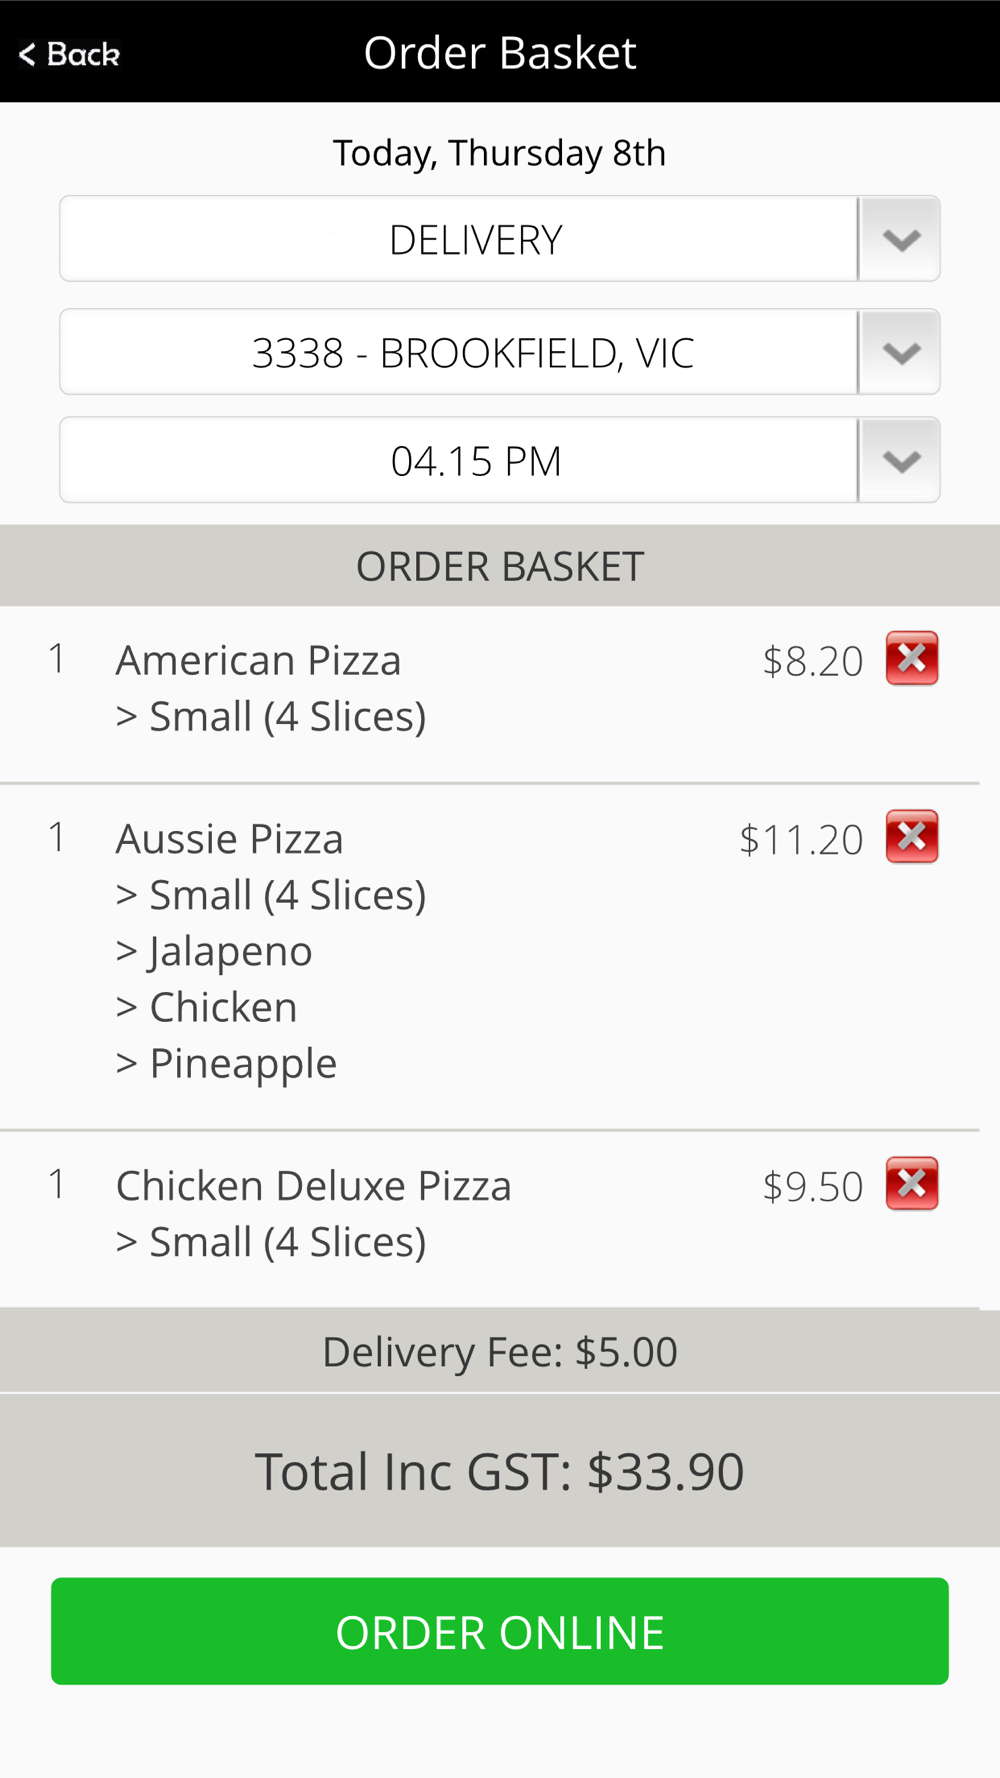Expand the DELIVERY dropdown arrow

(x=900, y=240)
